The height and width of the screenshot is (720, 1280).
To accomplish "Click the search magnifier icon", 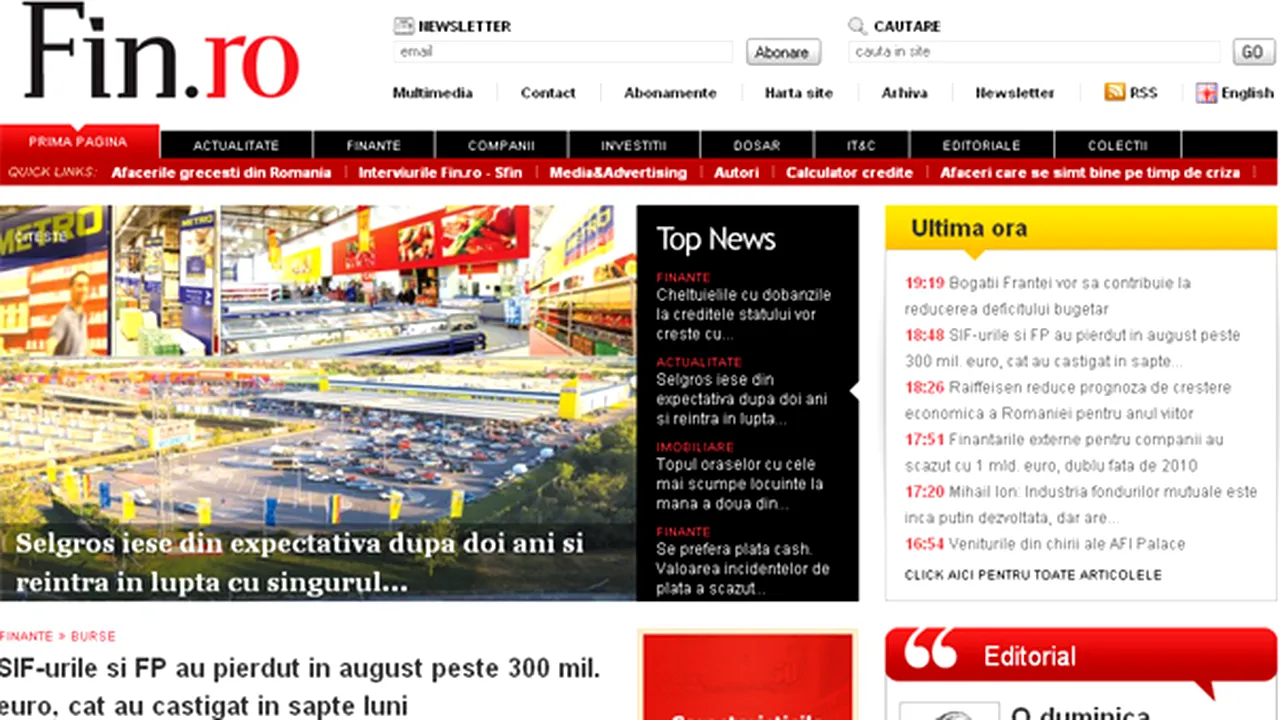I will pyautogui.click(x=857, y=26).
